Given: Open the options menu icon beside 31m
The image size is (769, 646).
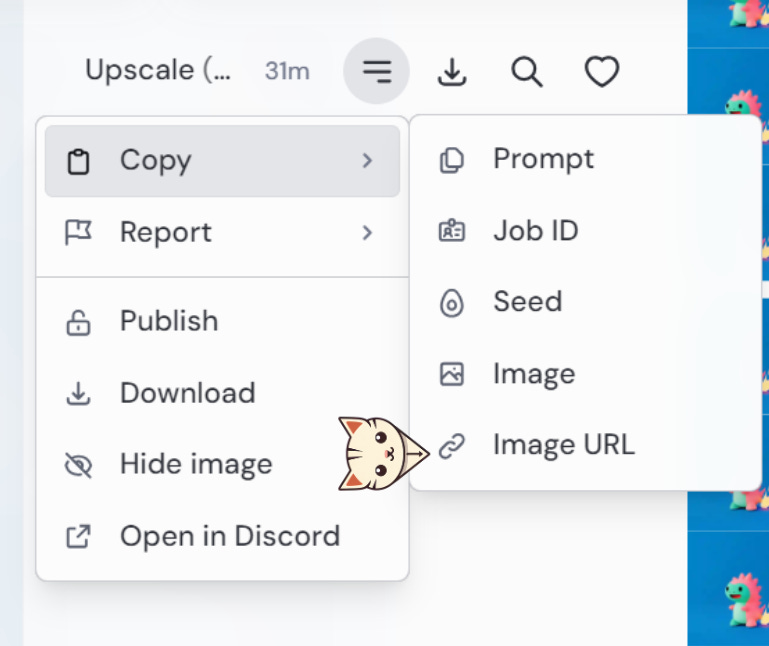Looking at the screenshot, I should (377, 71).
